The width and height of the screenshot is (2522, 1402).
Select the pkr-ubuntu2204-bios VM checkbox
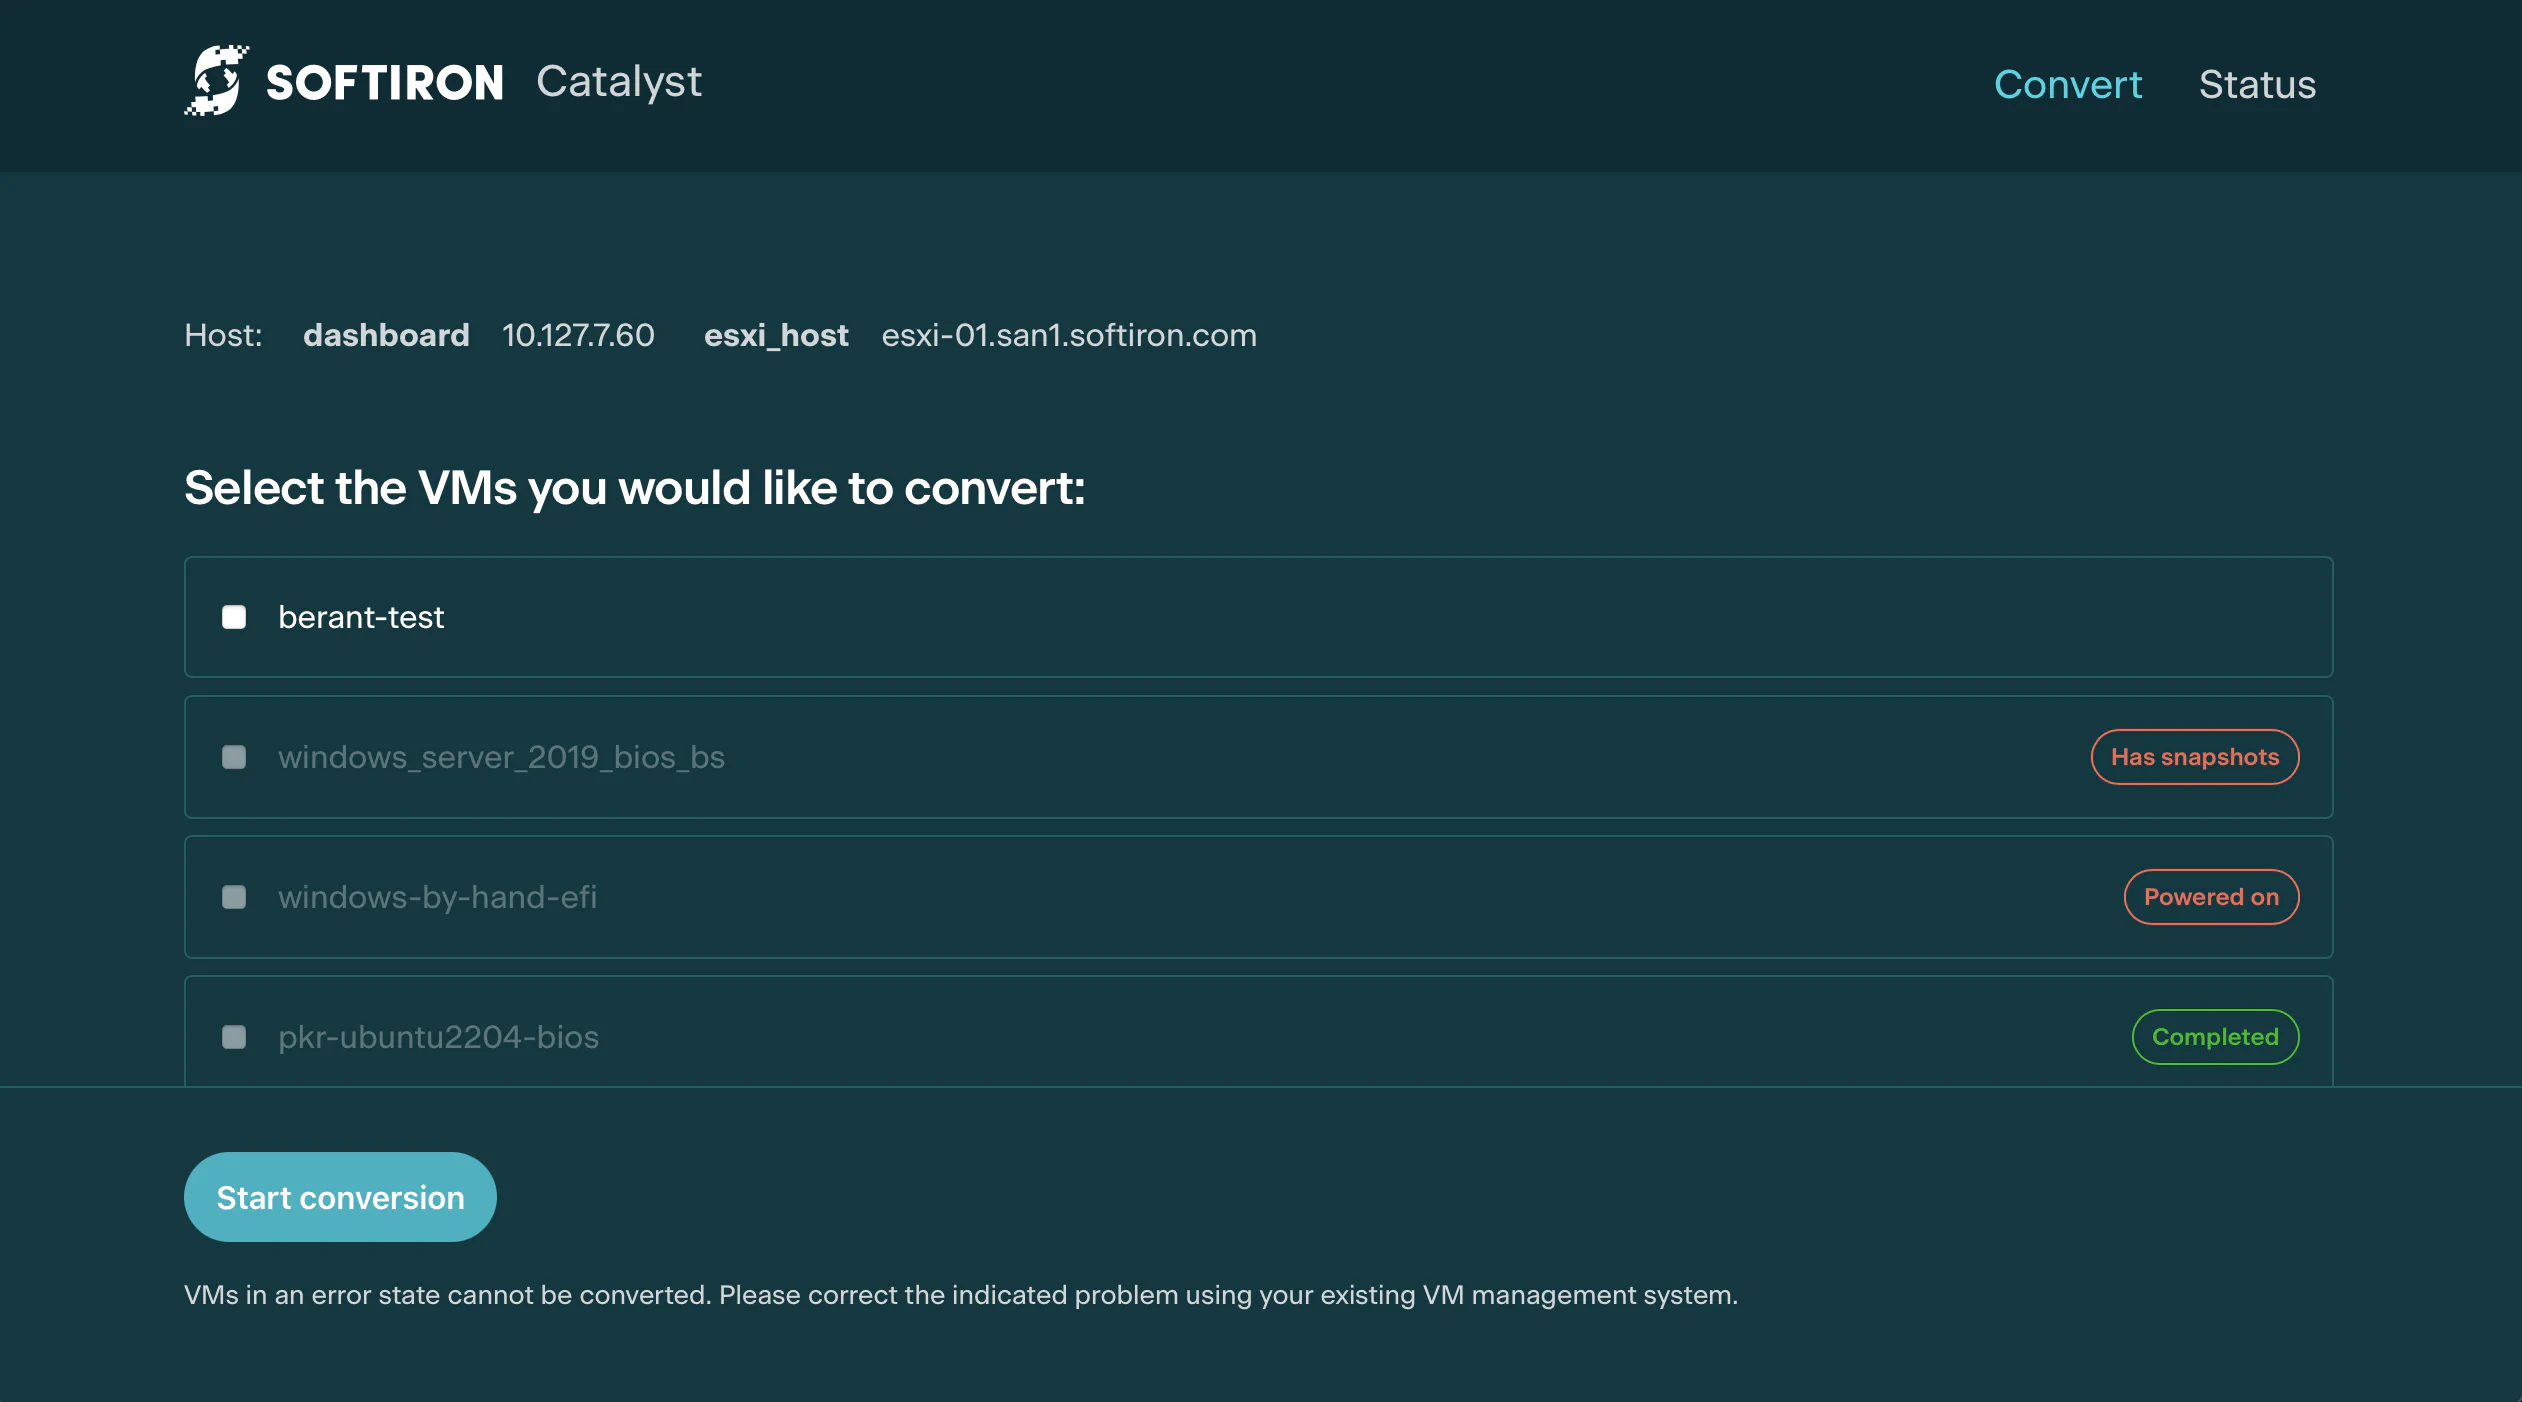(x=233, y=1036)
